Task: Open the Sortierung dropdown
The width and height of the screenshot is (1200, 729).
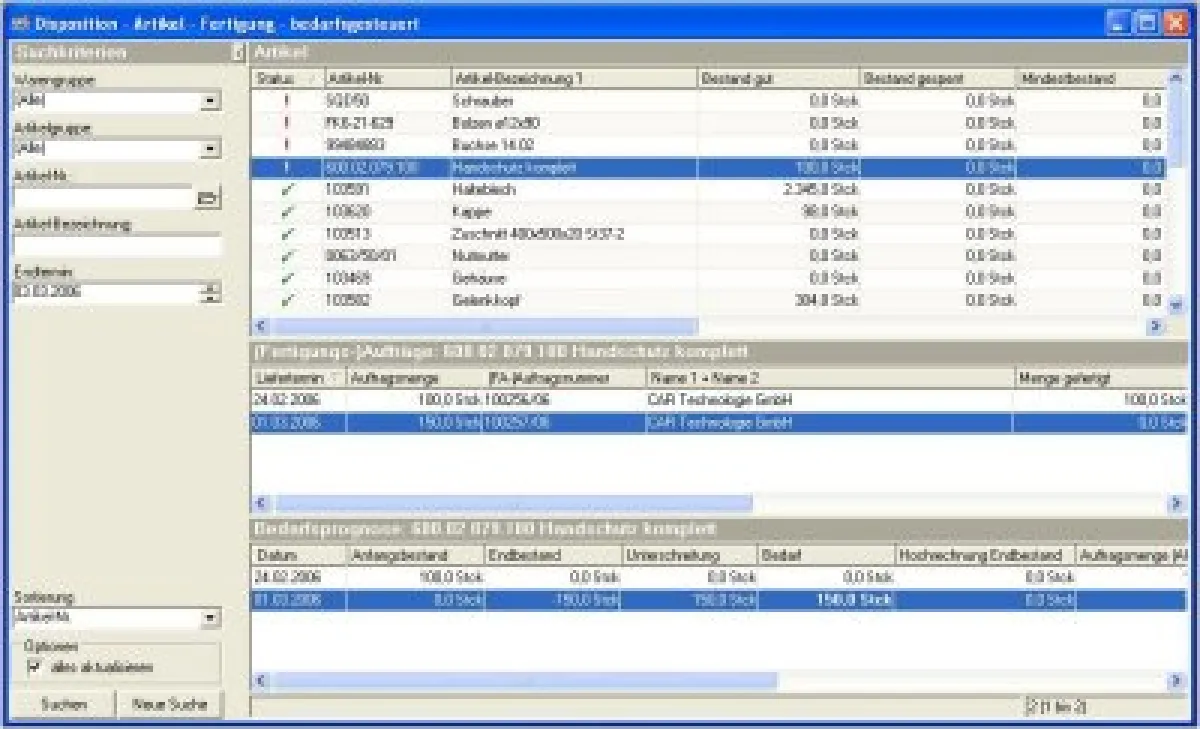Action: click(x=212, y=617)
